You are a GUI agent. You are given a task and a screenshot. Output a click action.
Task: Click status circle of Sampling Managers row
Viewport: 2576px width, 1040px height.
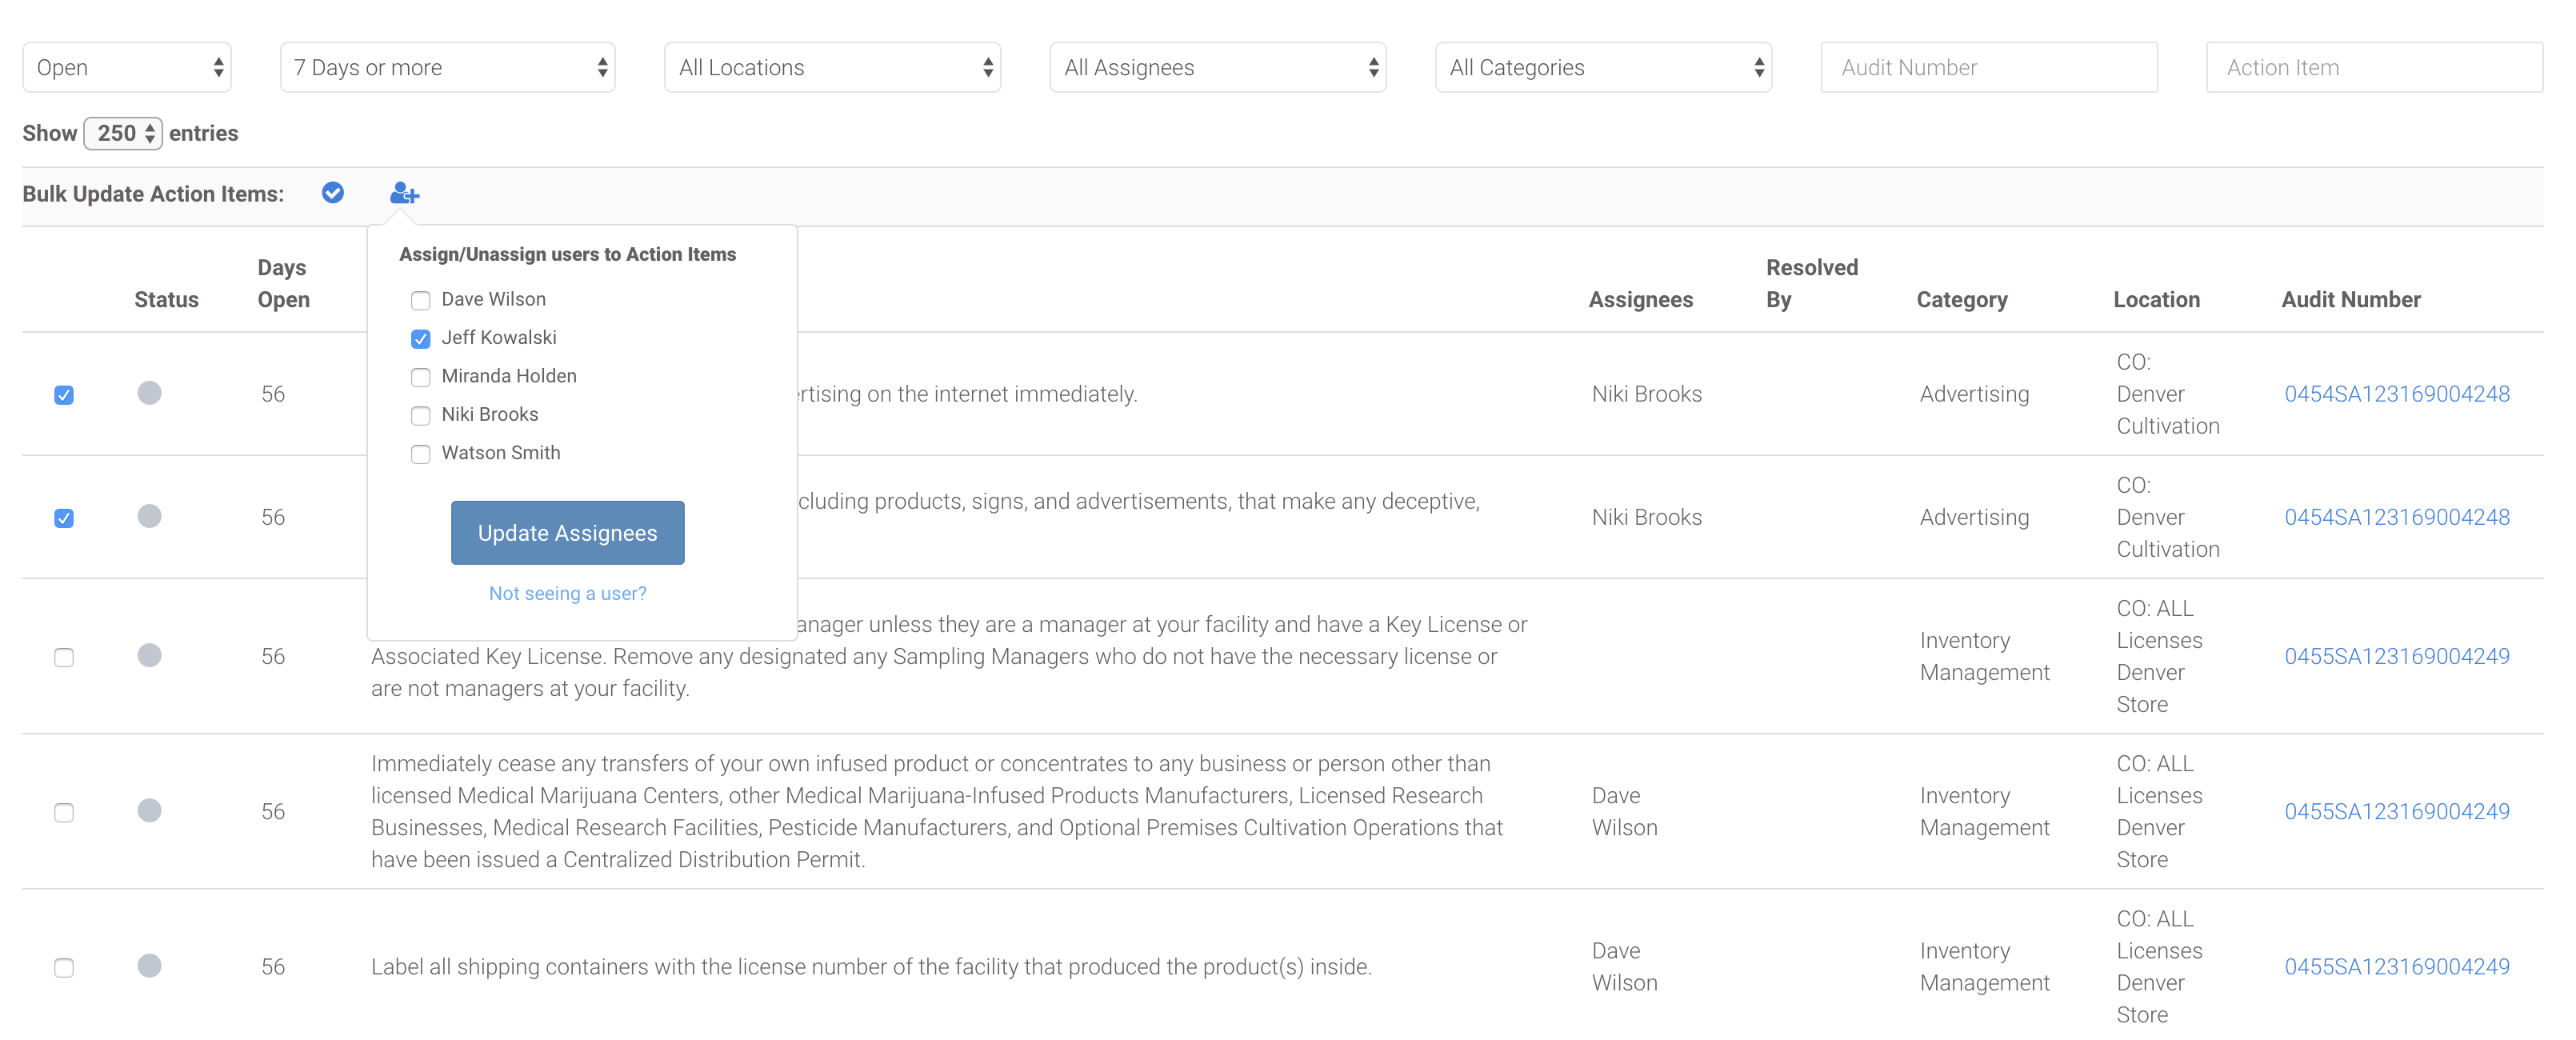click(x=149, y=655)
